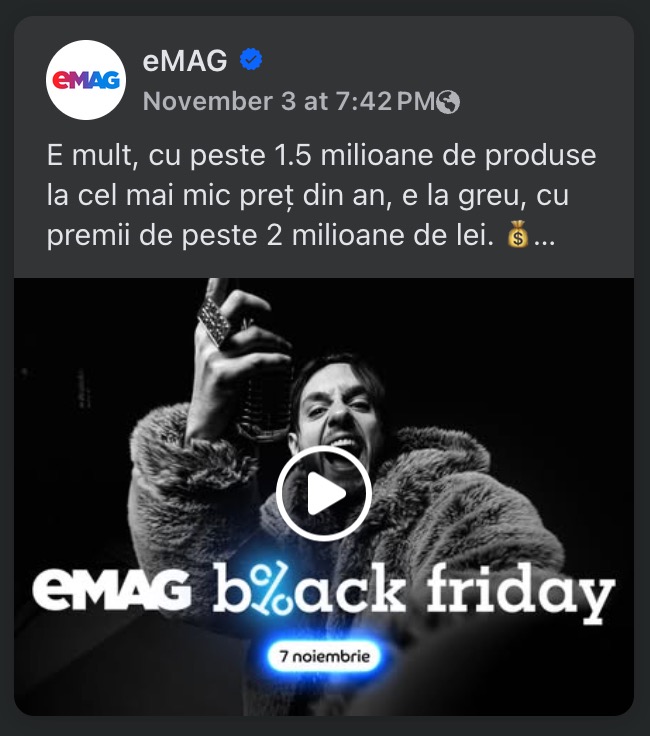Click the sparkly ring on raised hand
The image size is (650, 736).
pyautogui.click(x=215, y=321)
